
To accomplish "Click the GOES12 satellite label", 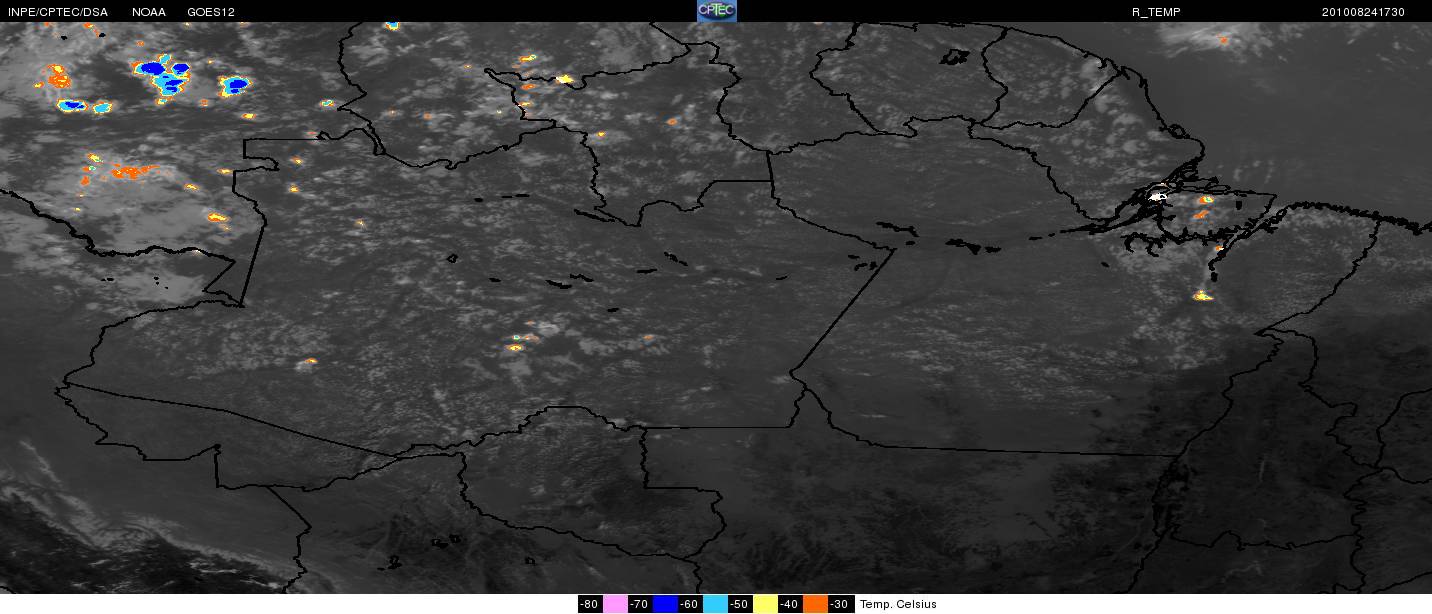I will point(212,12).
